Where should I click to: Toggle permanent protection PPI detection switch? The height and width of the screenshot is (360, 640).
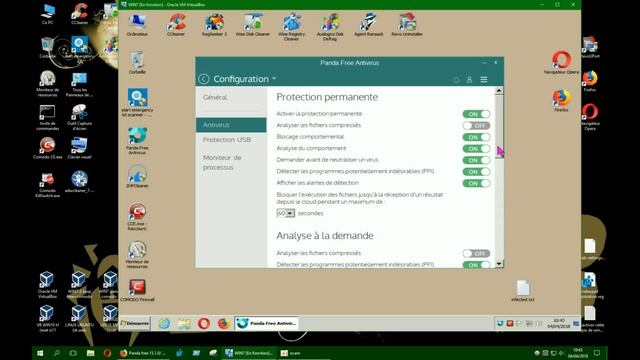click(476, 172)
